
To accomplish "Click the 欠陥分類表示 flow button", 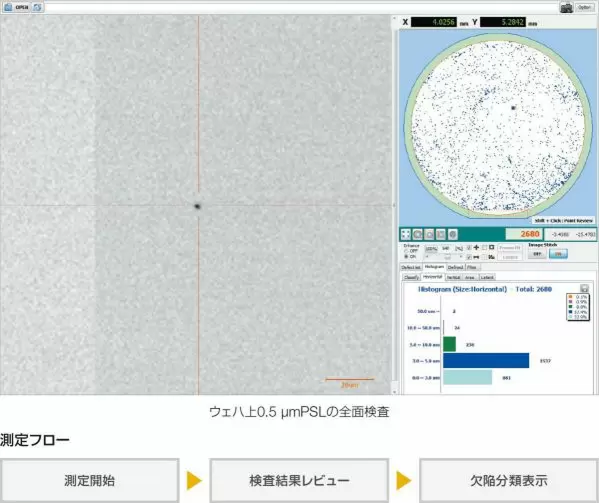I will click(x=509, y=480).
